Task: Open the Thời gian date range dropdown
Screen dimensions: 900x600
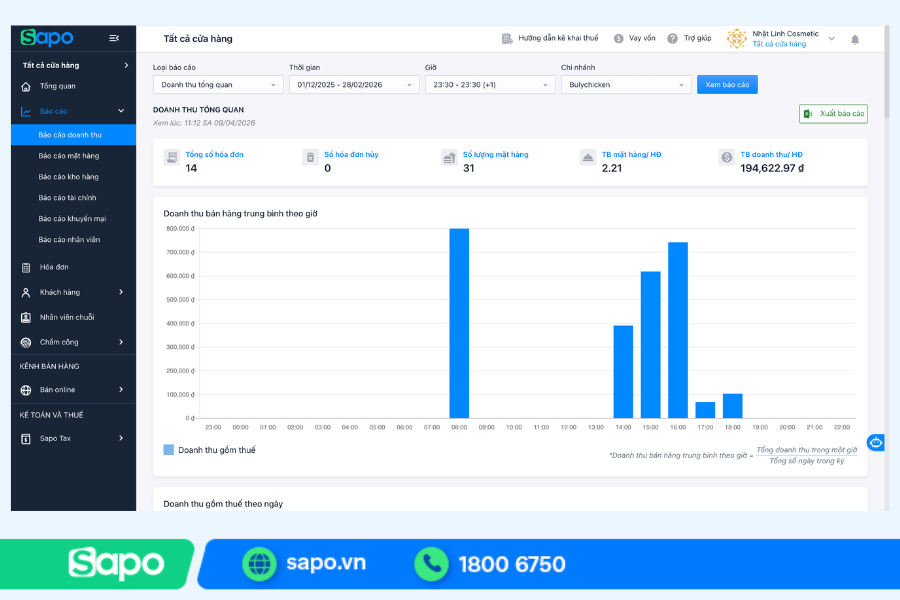Action: pos(354,85)
